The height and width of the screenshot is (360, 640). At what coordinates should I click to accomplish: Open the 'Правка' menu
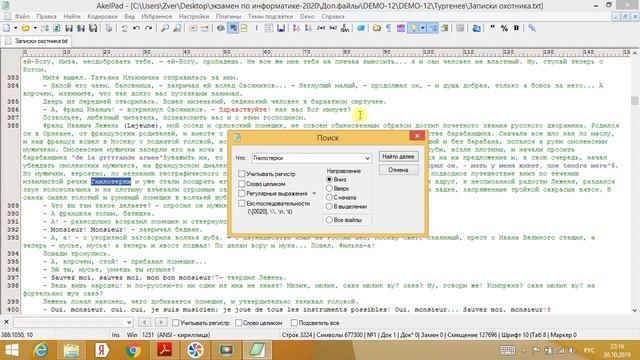tap(46, 16)
